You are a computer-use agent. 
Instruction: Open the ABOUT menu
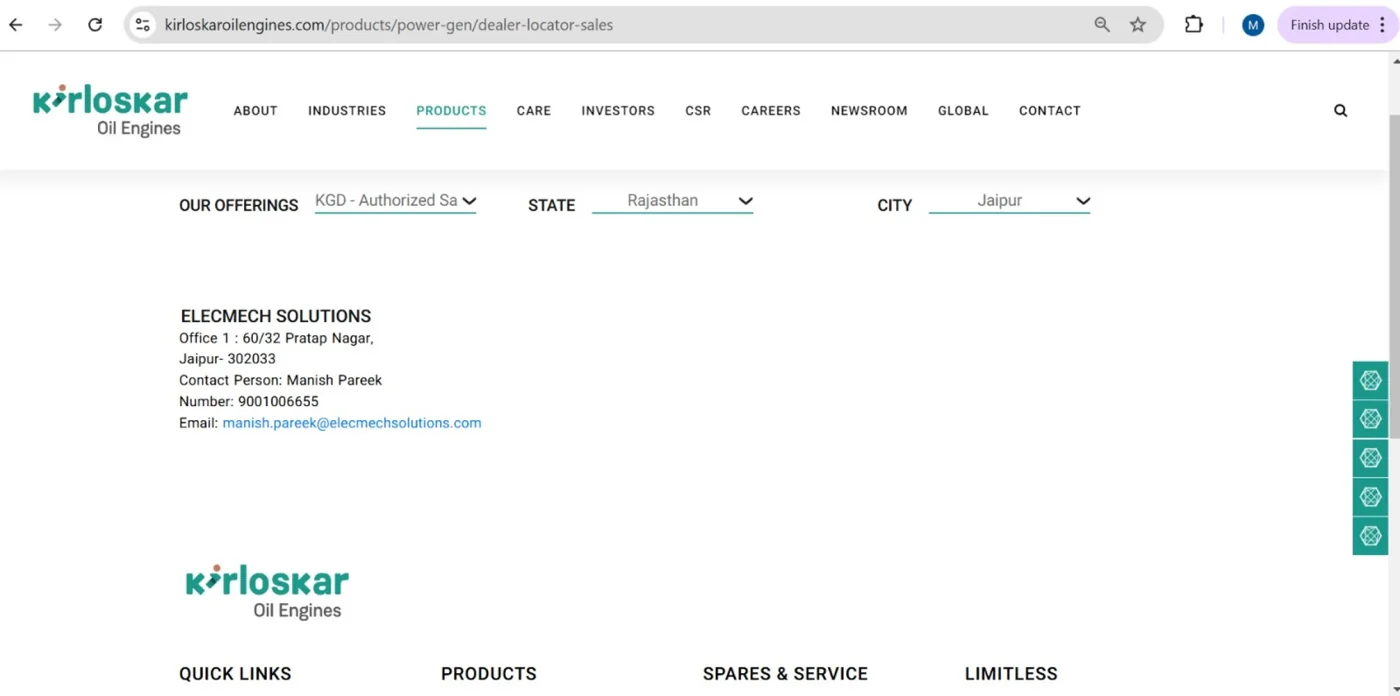(x=256, y=111)
